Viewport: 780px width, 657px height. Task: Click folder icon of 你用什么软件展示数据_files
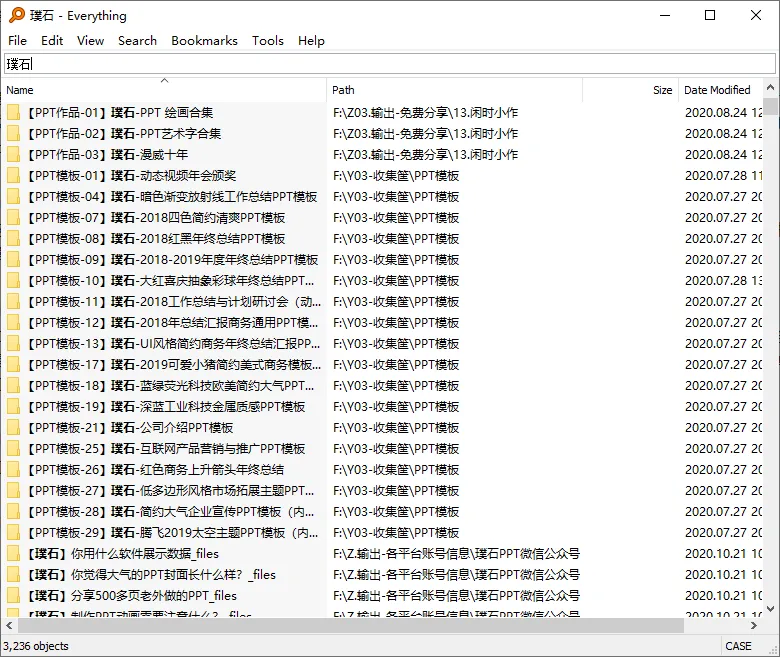coord(13,554)
